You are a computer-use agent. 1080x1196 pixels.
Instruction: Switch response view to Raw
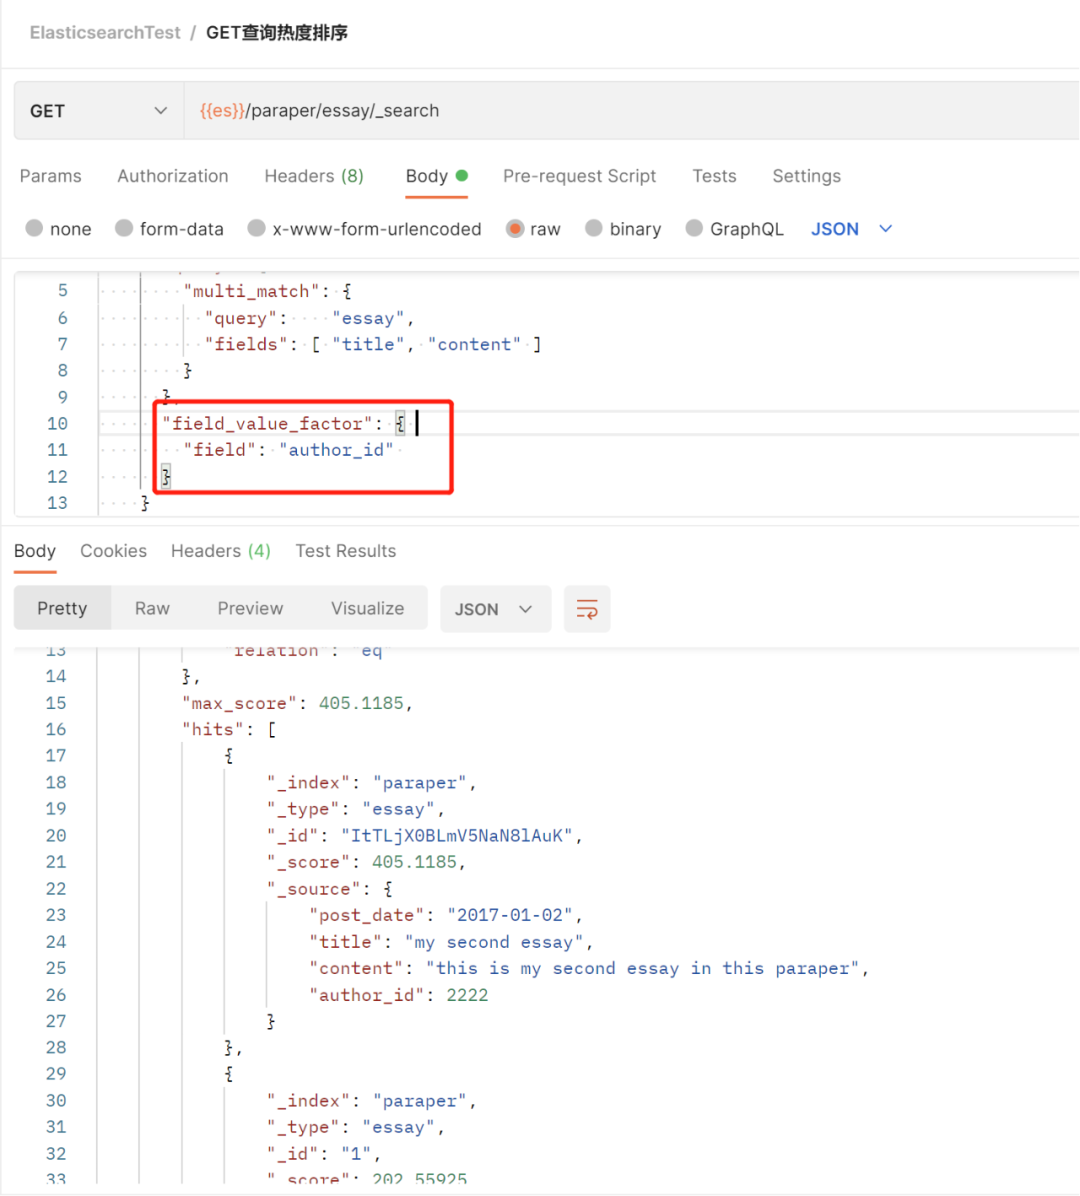(x=153, y=608)
